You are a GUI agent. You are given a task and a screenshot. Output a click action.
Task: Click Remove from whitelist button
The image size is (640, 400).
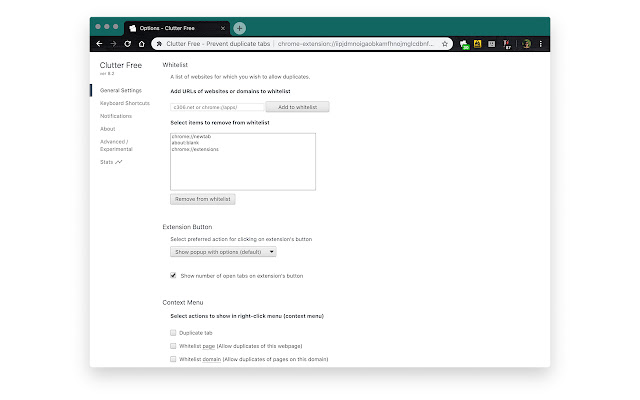[202, 199]
